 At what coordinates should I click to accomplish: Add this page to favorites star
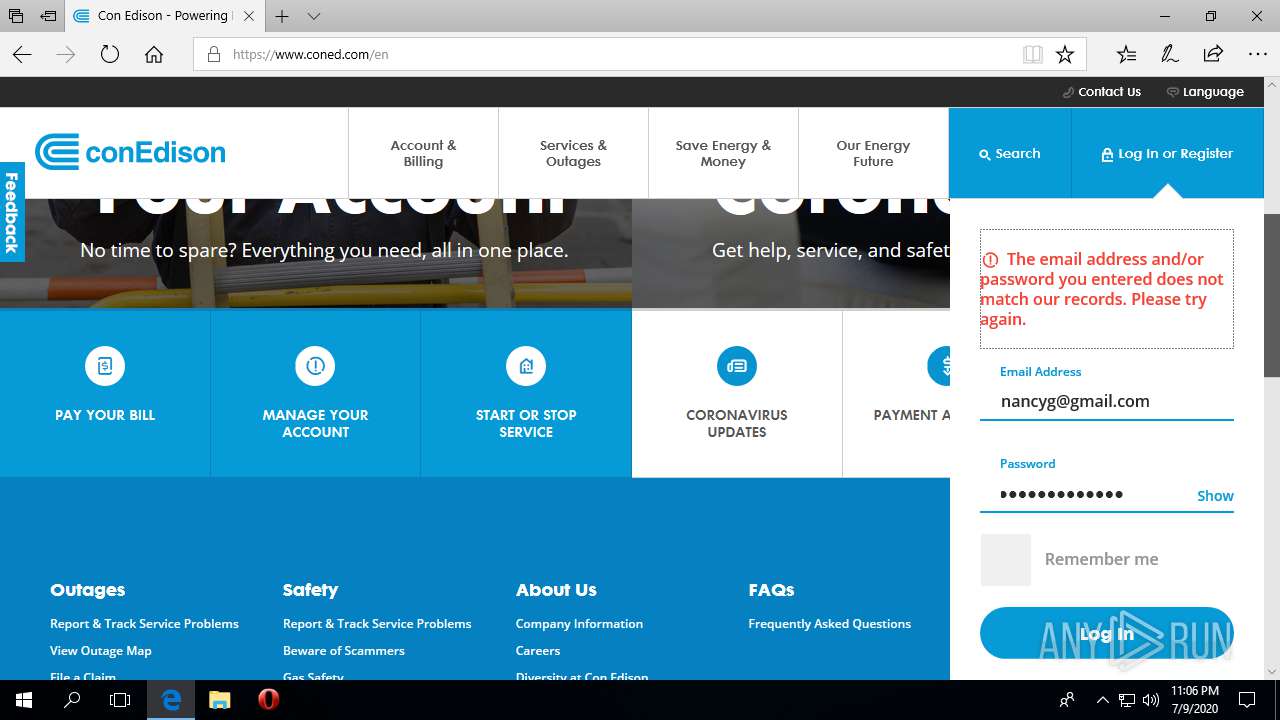(1065, 55)
